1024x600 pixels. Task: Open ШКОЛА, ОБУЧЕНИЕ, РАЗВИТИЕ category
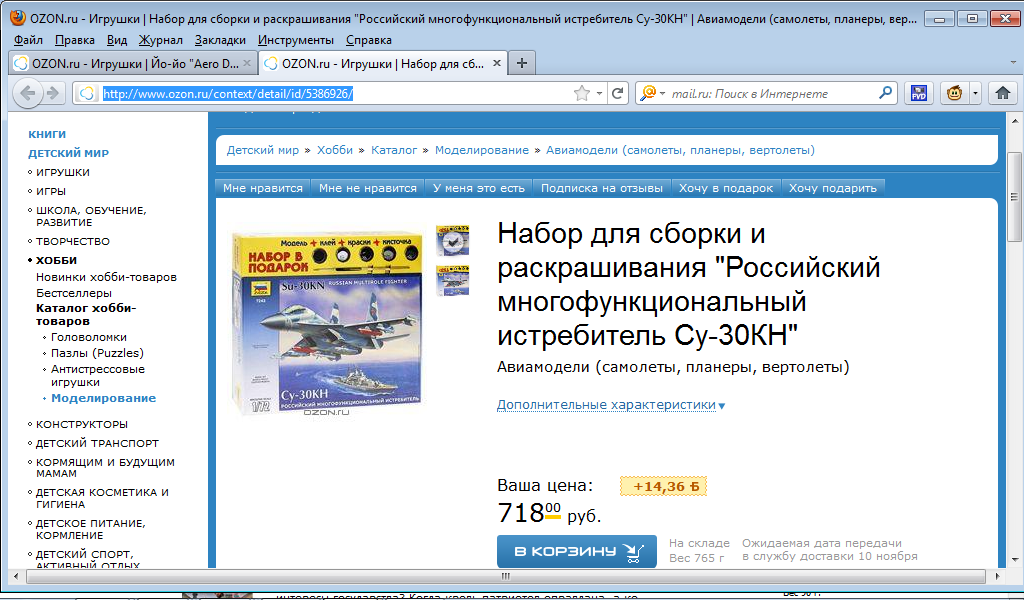(91, 216)
